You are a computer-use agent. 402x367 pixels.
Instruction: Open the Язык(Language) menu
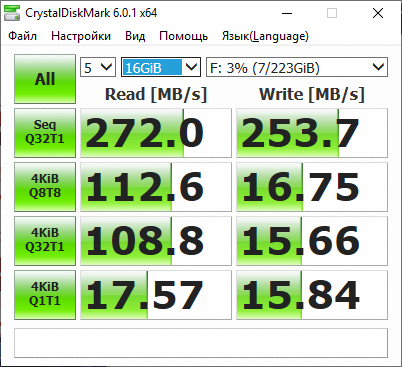pyautogui.click(x=265, y=36)
